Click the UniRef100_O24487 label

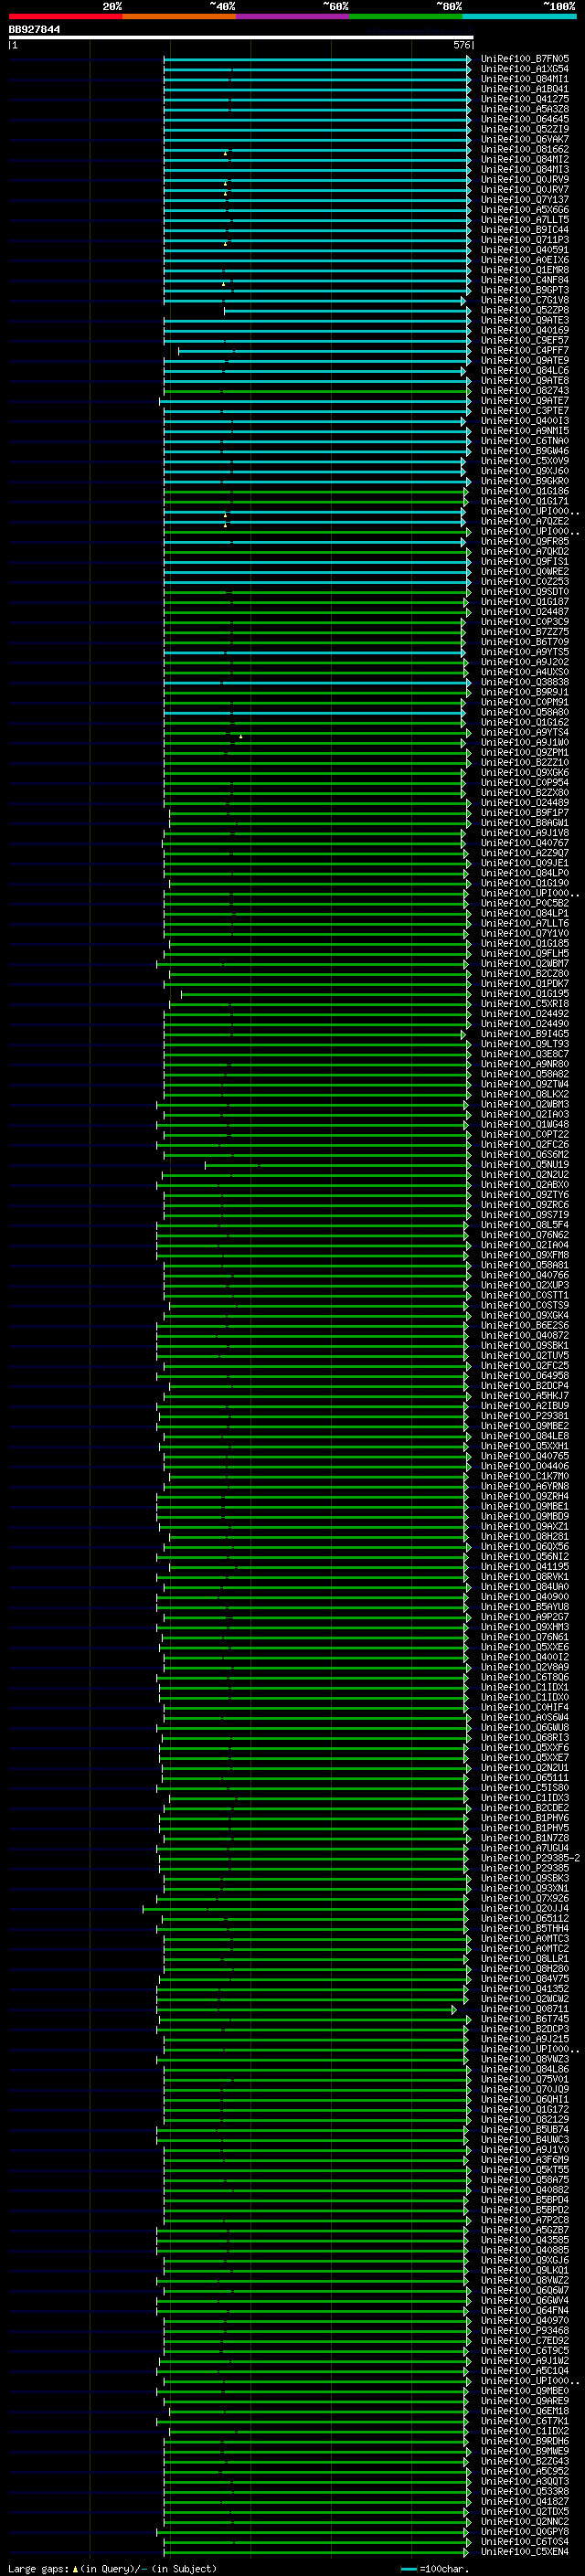click(525, 612)
